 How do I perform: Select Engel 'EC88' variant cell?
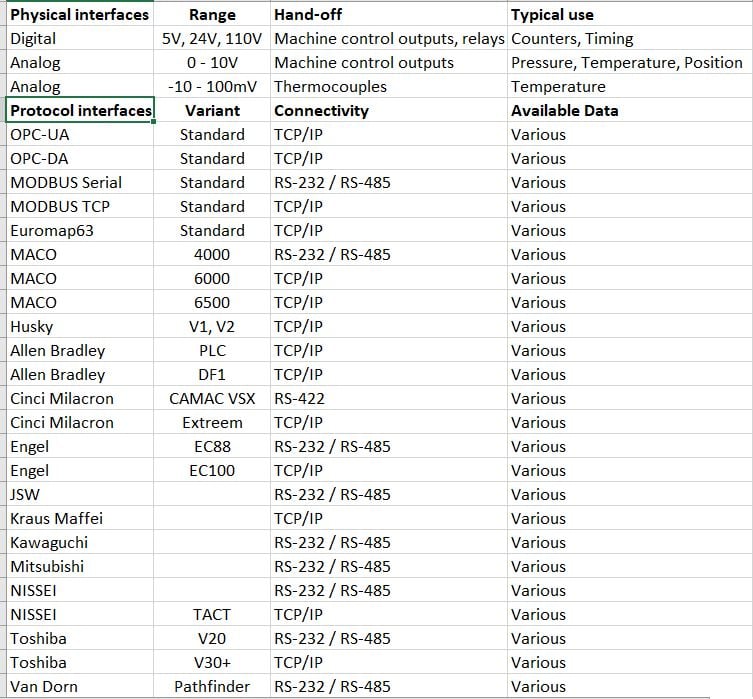tap(212, 446)
